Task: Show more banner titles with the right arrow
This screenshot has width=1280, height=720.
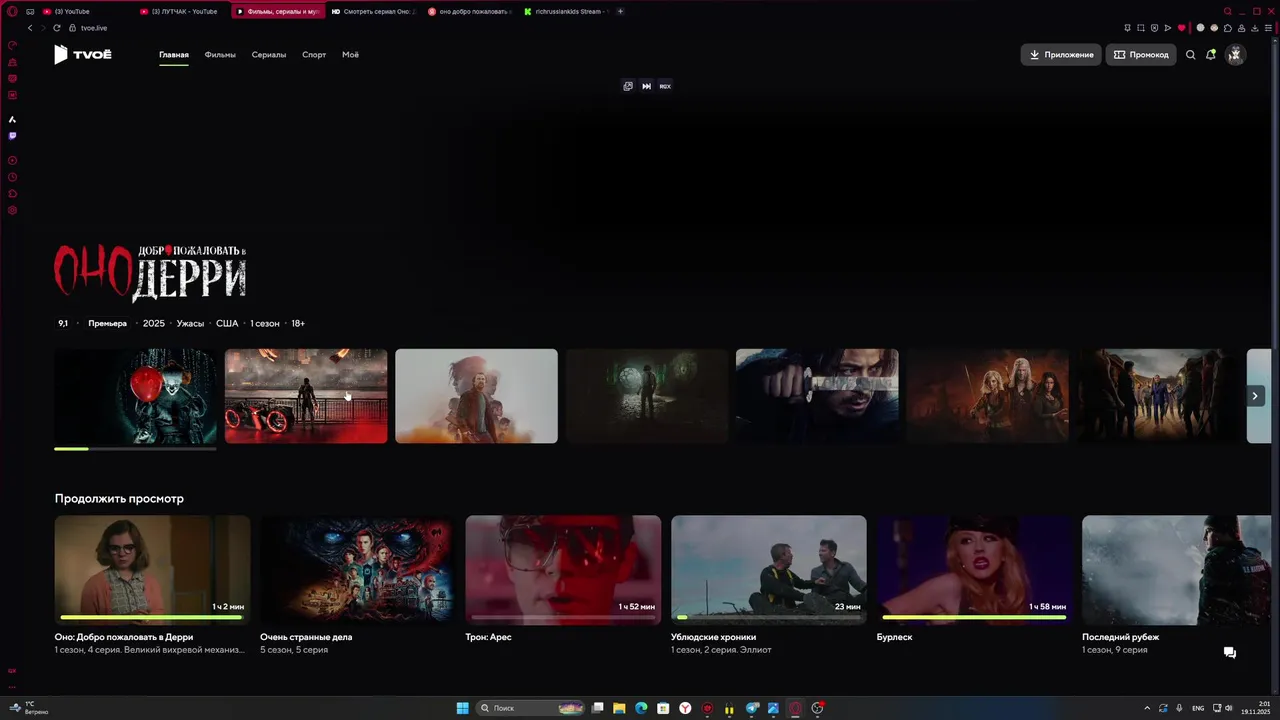Action: coord(1255,396)
